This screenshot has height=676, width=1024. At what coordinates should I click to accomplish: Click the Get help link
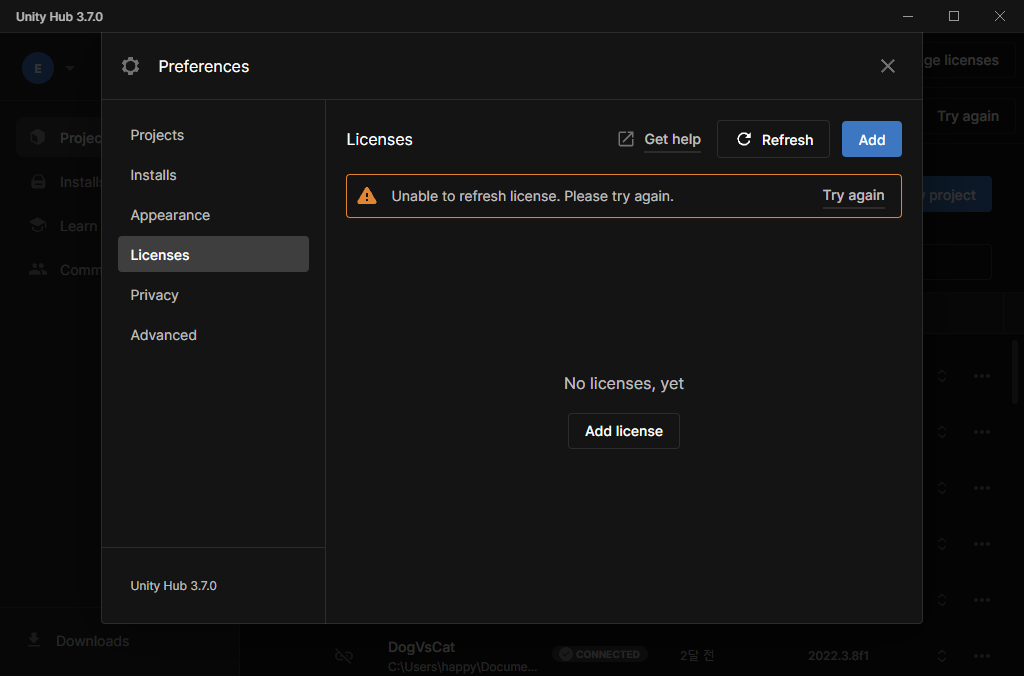tap(672, 139)
